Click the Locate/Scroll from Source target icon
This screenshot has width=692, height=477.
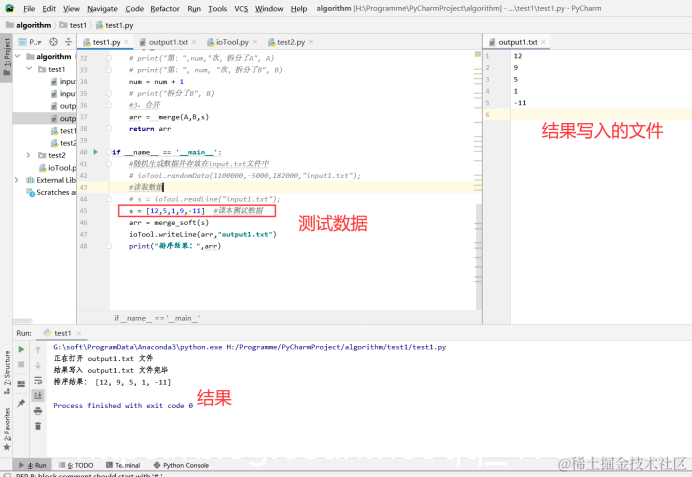click(53, 42)
